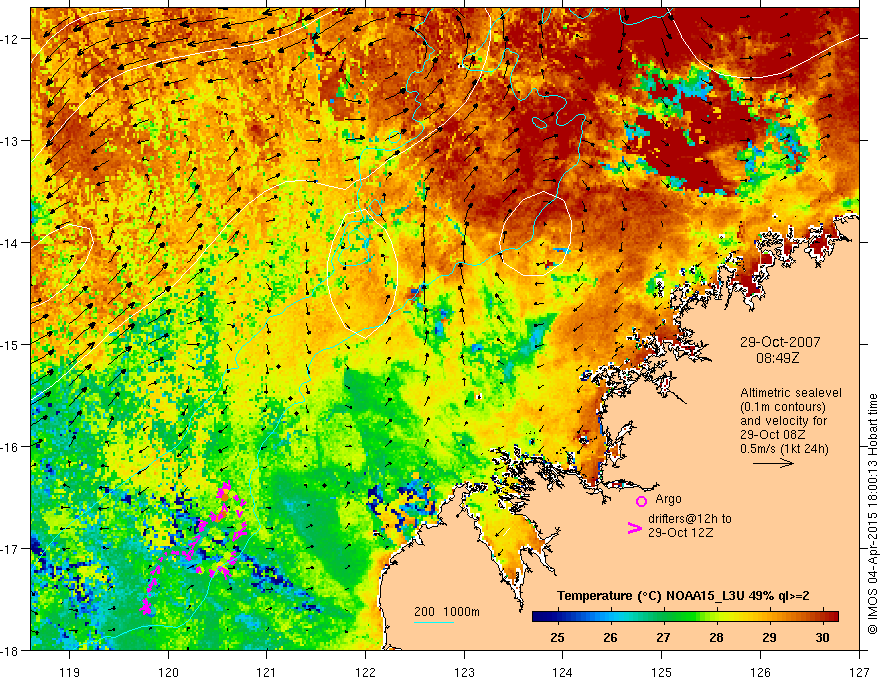Click the latitude axis label '-18'
The image size is (880, 680).
[x=10, y=650]
